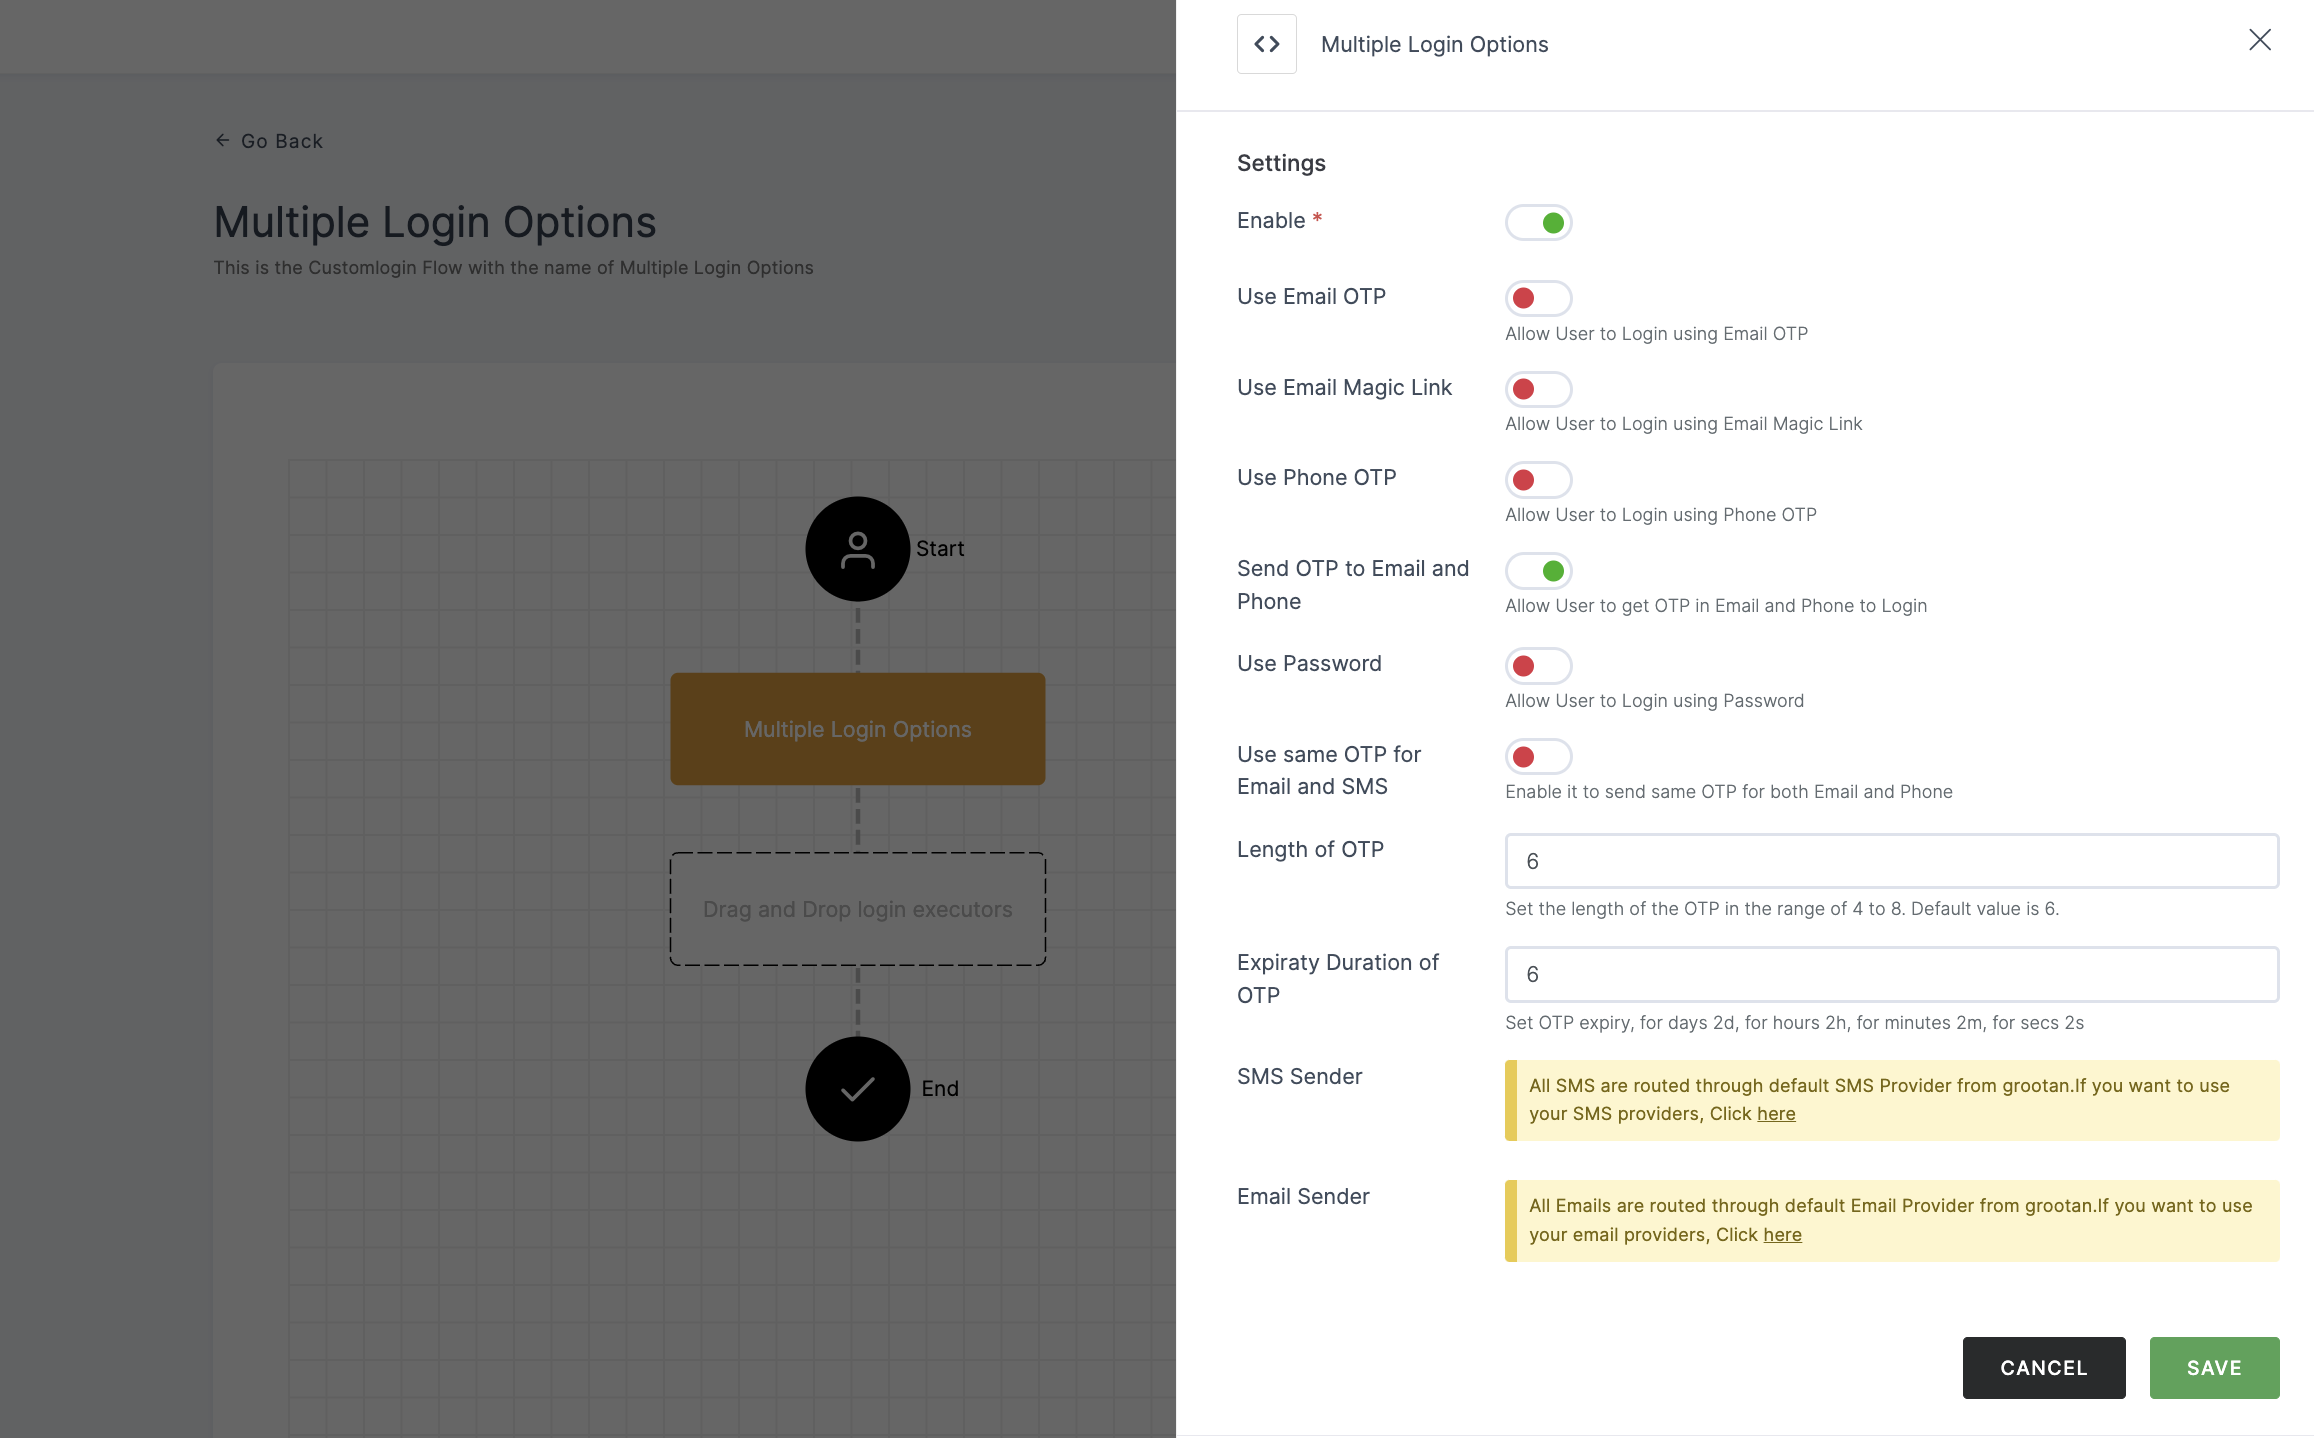Expand the Email Sender provider options
This screenshot has height=1438, width=2314.
pyautogui.click(x=1781, y=1233)
